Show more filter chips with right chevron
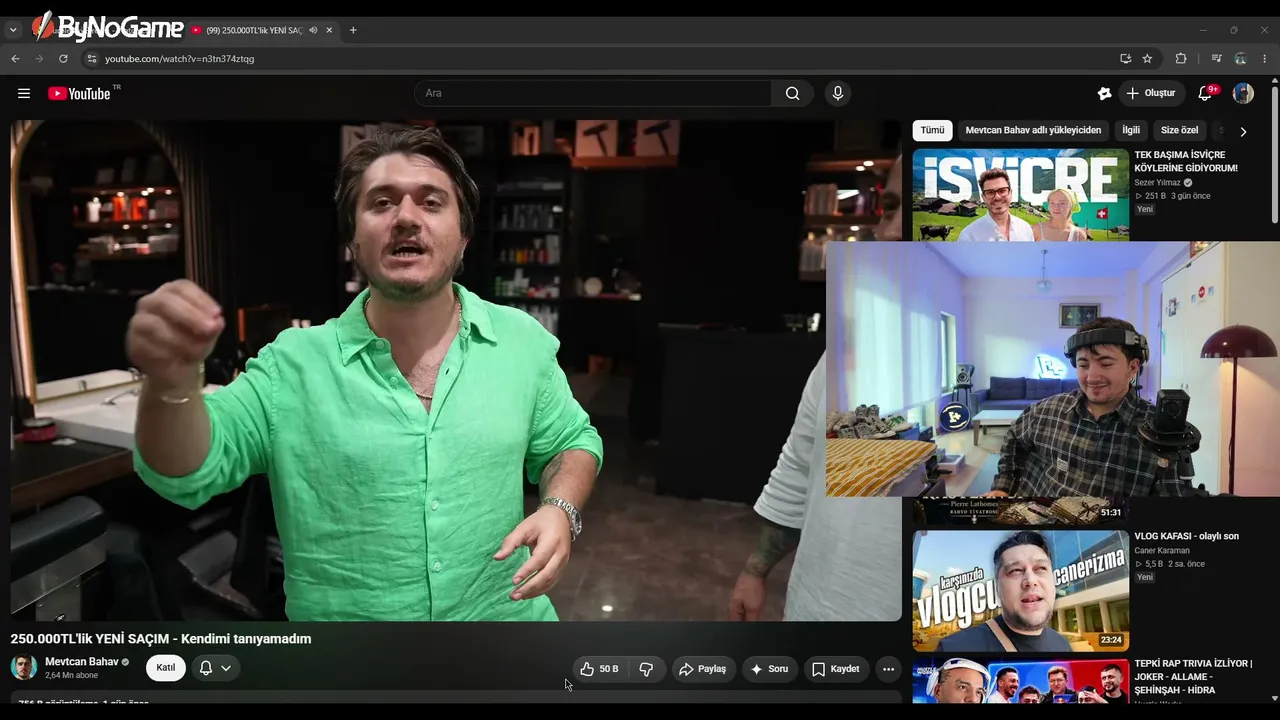1280x720 pixels. coord(1243,131)
